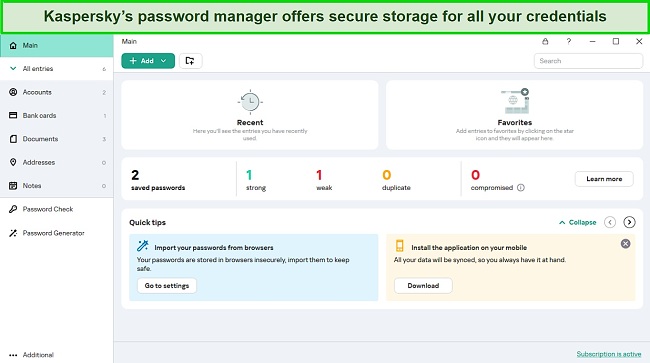Open the Accounts category
This screenshot has height=363, width=650.
click(x=56, y=92)
